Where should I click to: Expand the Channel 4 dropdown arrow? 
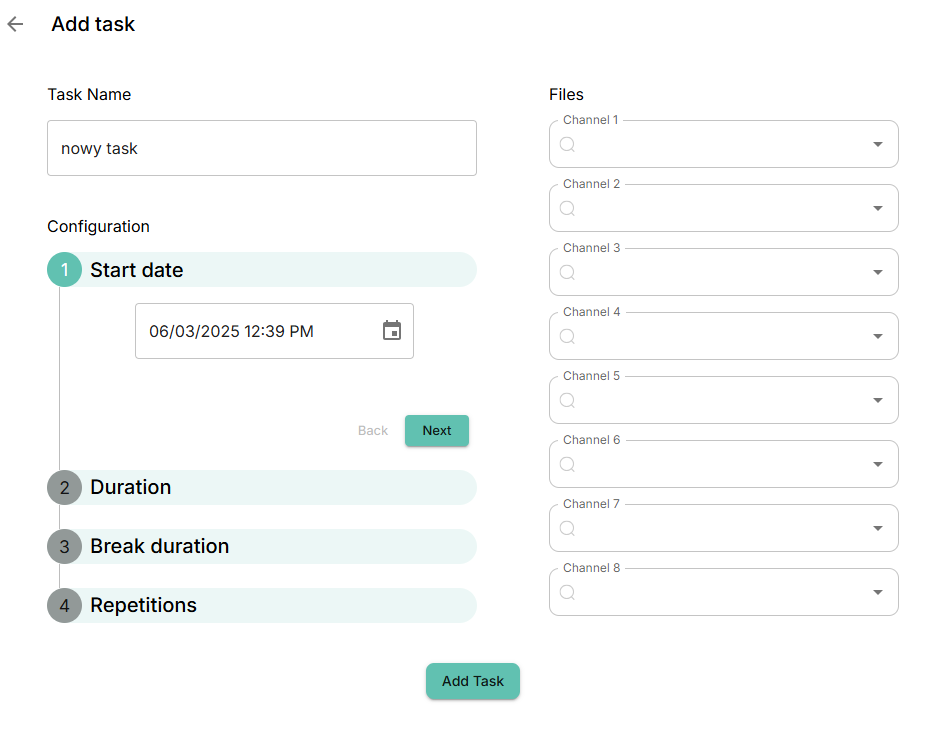tap(877, 336)
